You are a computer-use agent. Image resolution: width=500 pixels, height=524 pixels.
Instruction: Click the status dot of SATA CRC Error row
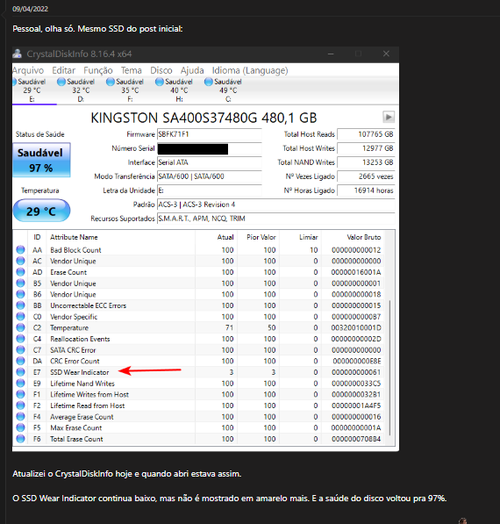20,350
